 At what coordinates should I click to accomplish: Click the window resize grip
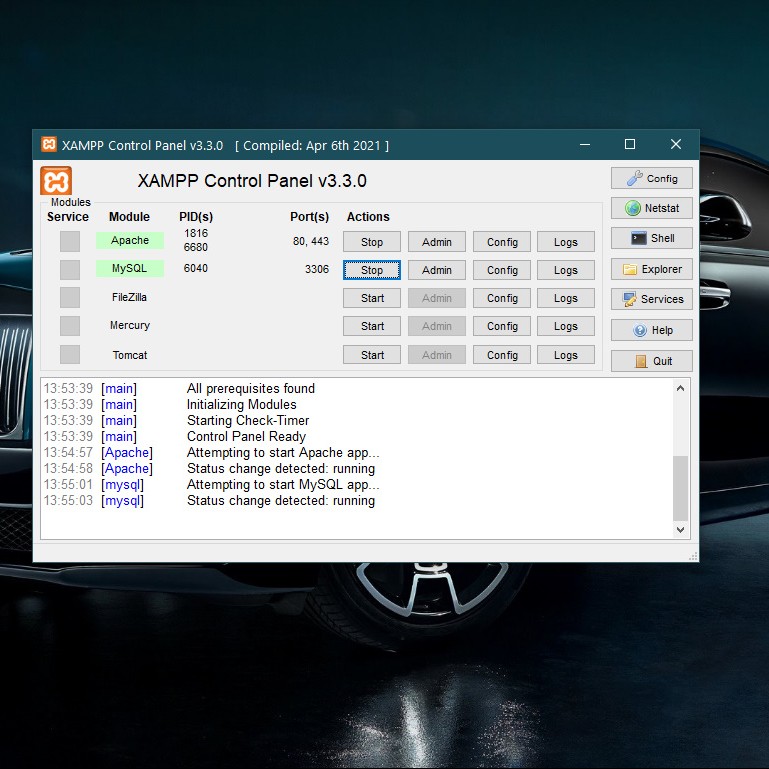(693, 556)
